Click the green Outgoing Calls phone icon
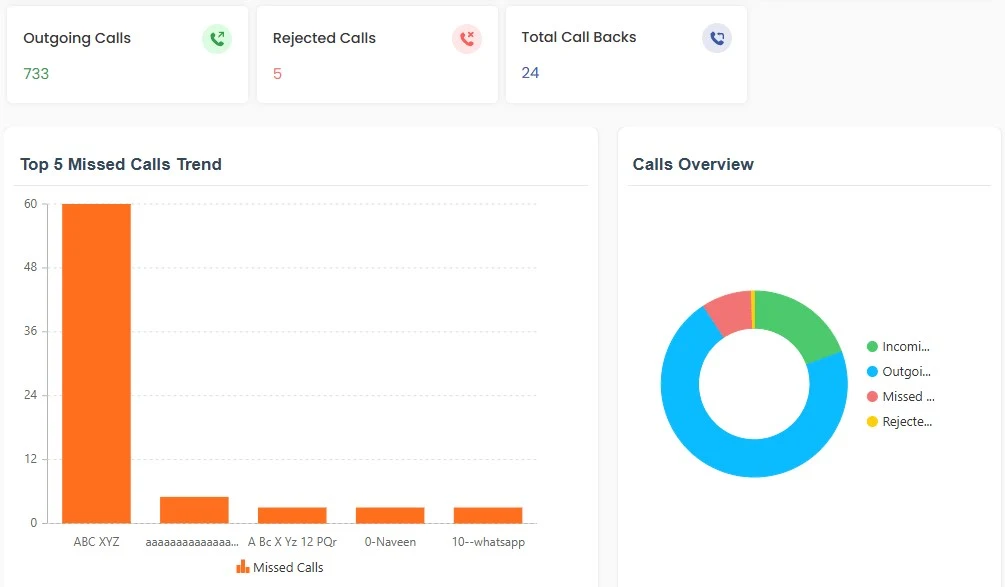Image resolution: width=1005 pixels, height=587 pixels. click(x=217, y=39)
